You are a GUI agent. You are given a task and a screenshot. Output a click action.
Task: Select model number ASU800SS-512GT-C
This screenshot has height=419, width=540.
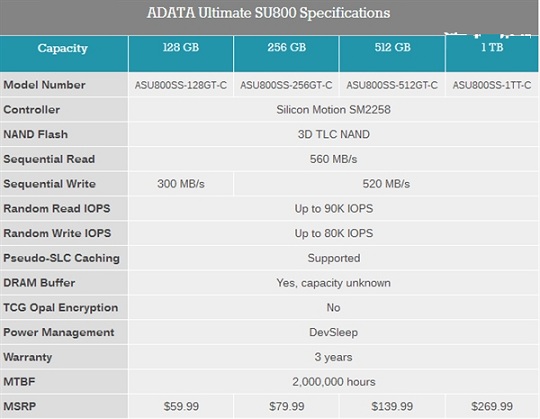[x=392, y=85]
